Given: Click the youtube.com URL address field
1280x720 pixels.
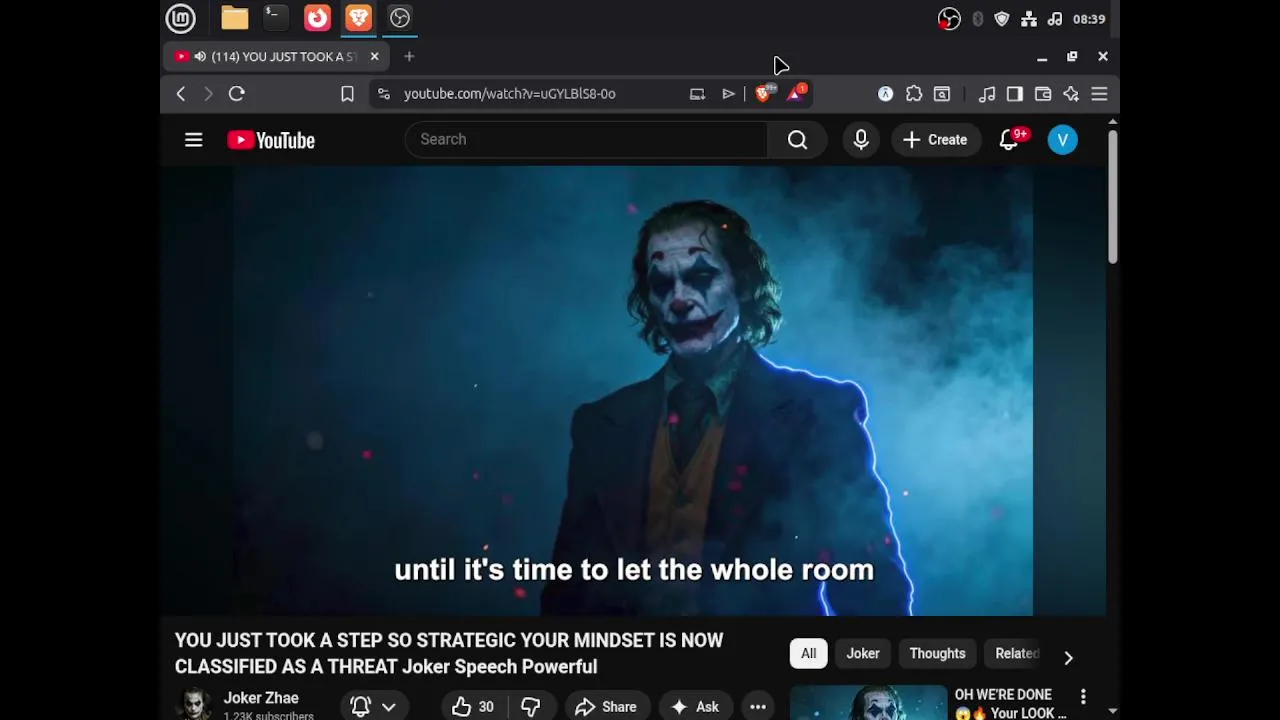Looking at the screenshot, I should pyautogui.click(x=510, y=94).
